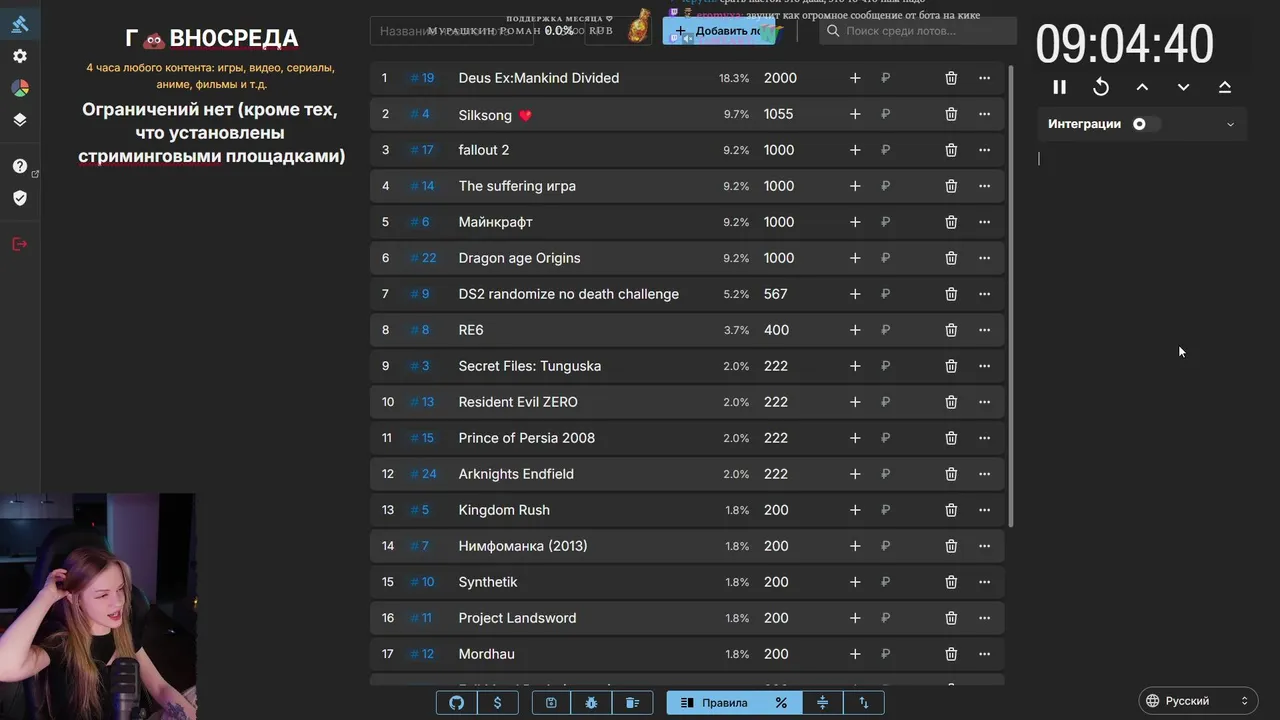Click the ruble icon on Mordhau row

pos(885,654)
